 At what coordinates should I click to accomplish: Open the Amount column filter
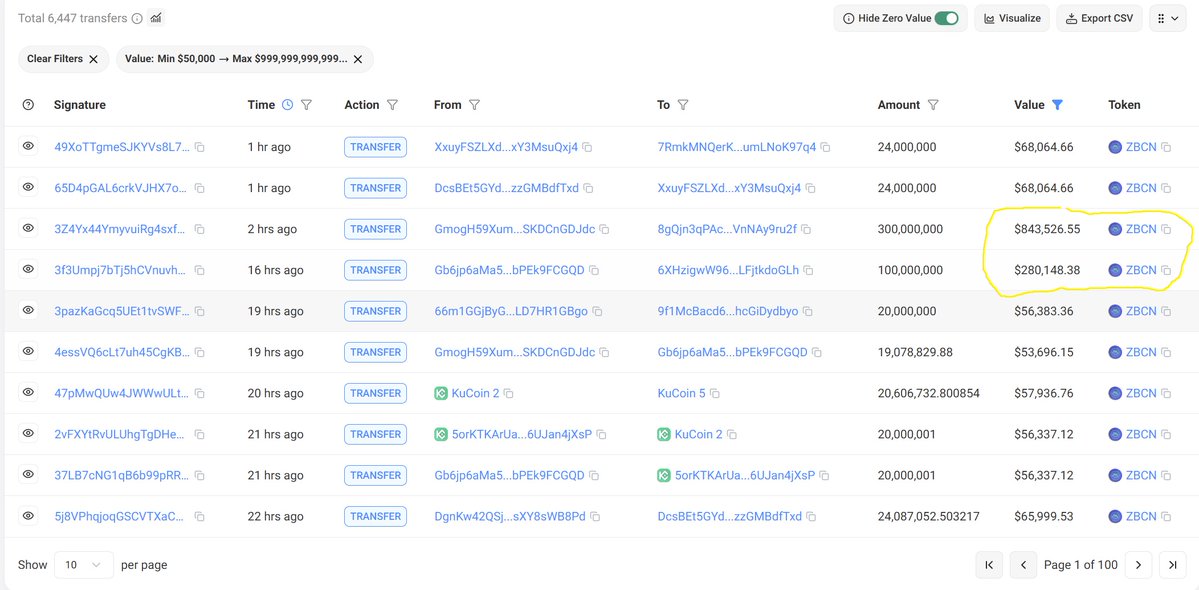(x=933, y=105)
